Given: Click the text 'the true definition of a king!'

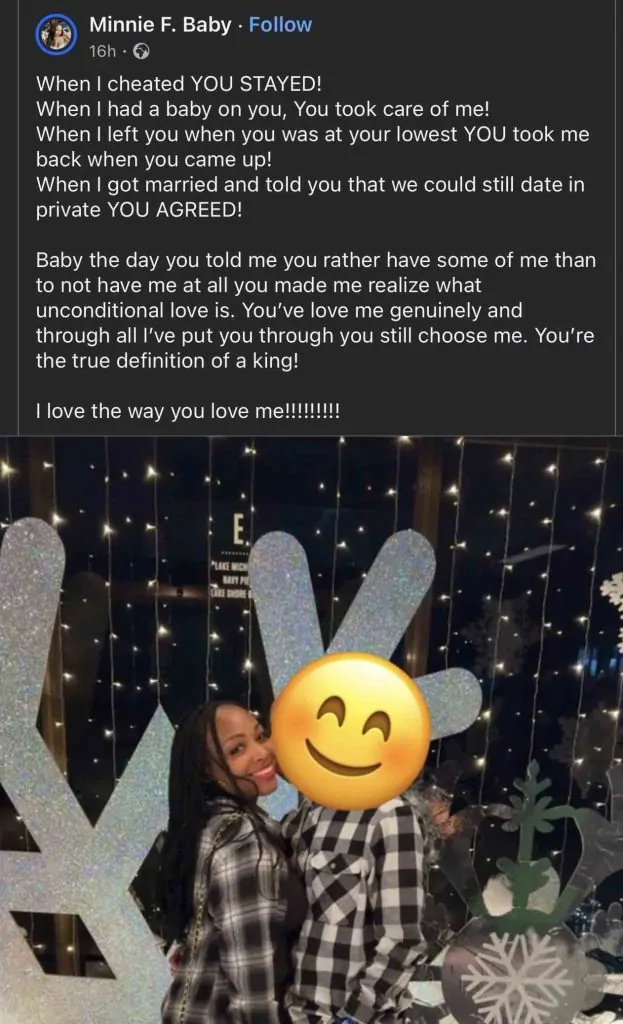Looking at the screenshot, I should pos(167,360).
